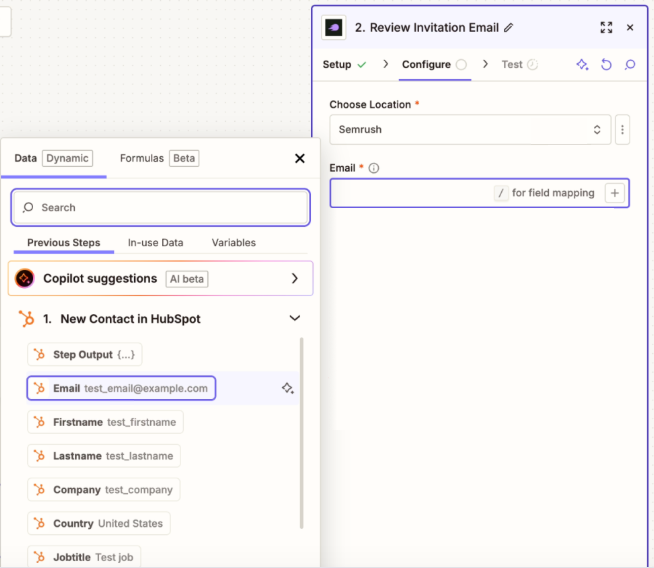654x568 pixels.
Task: Expand Copilot suggestions with the chevron arrow
Action: pyautogui.click(x=294, y=279)
